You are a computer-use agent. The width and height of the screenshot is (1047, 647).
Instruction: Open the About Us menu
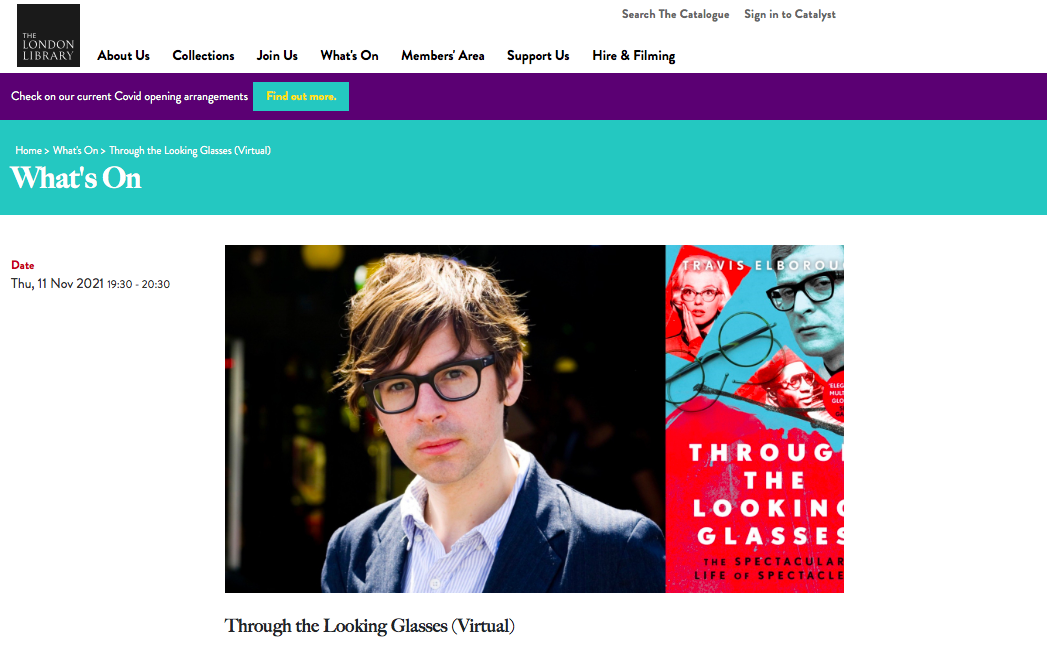coord(124,55)
